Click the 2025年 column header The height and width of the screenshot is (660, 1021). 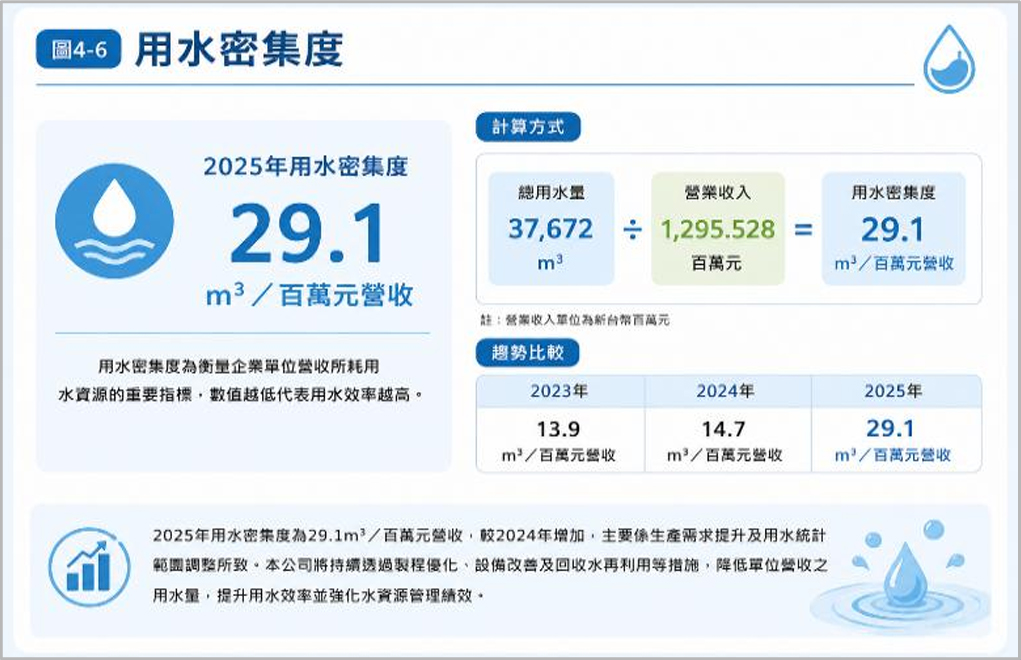click(x=893, y=391)
